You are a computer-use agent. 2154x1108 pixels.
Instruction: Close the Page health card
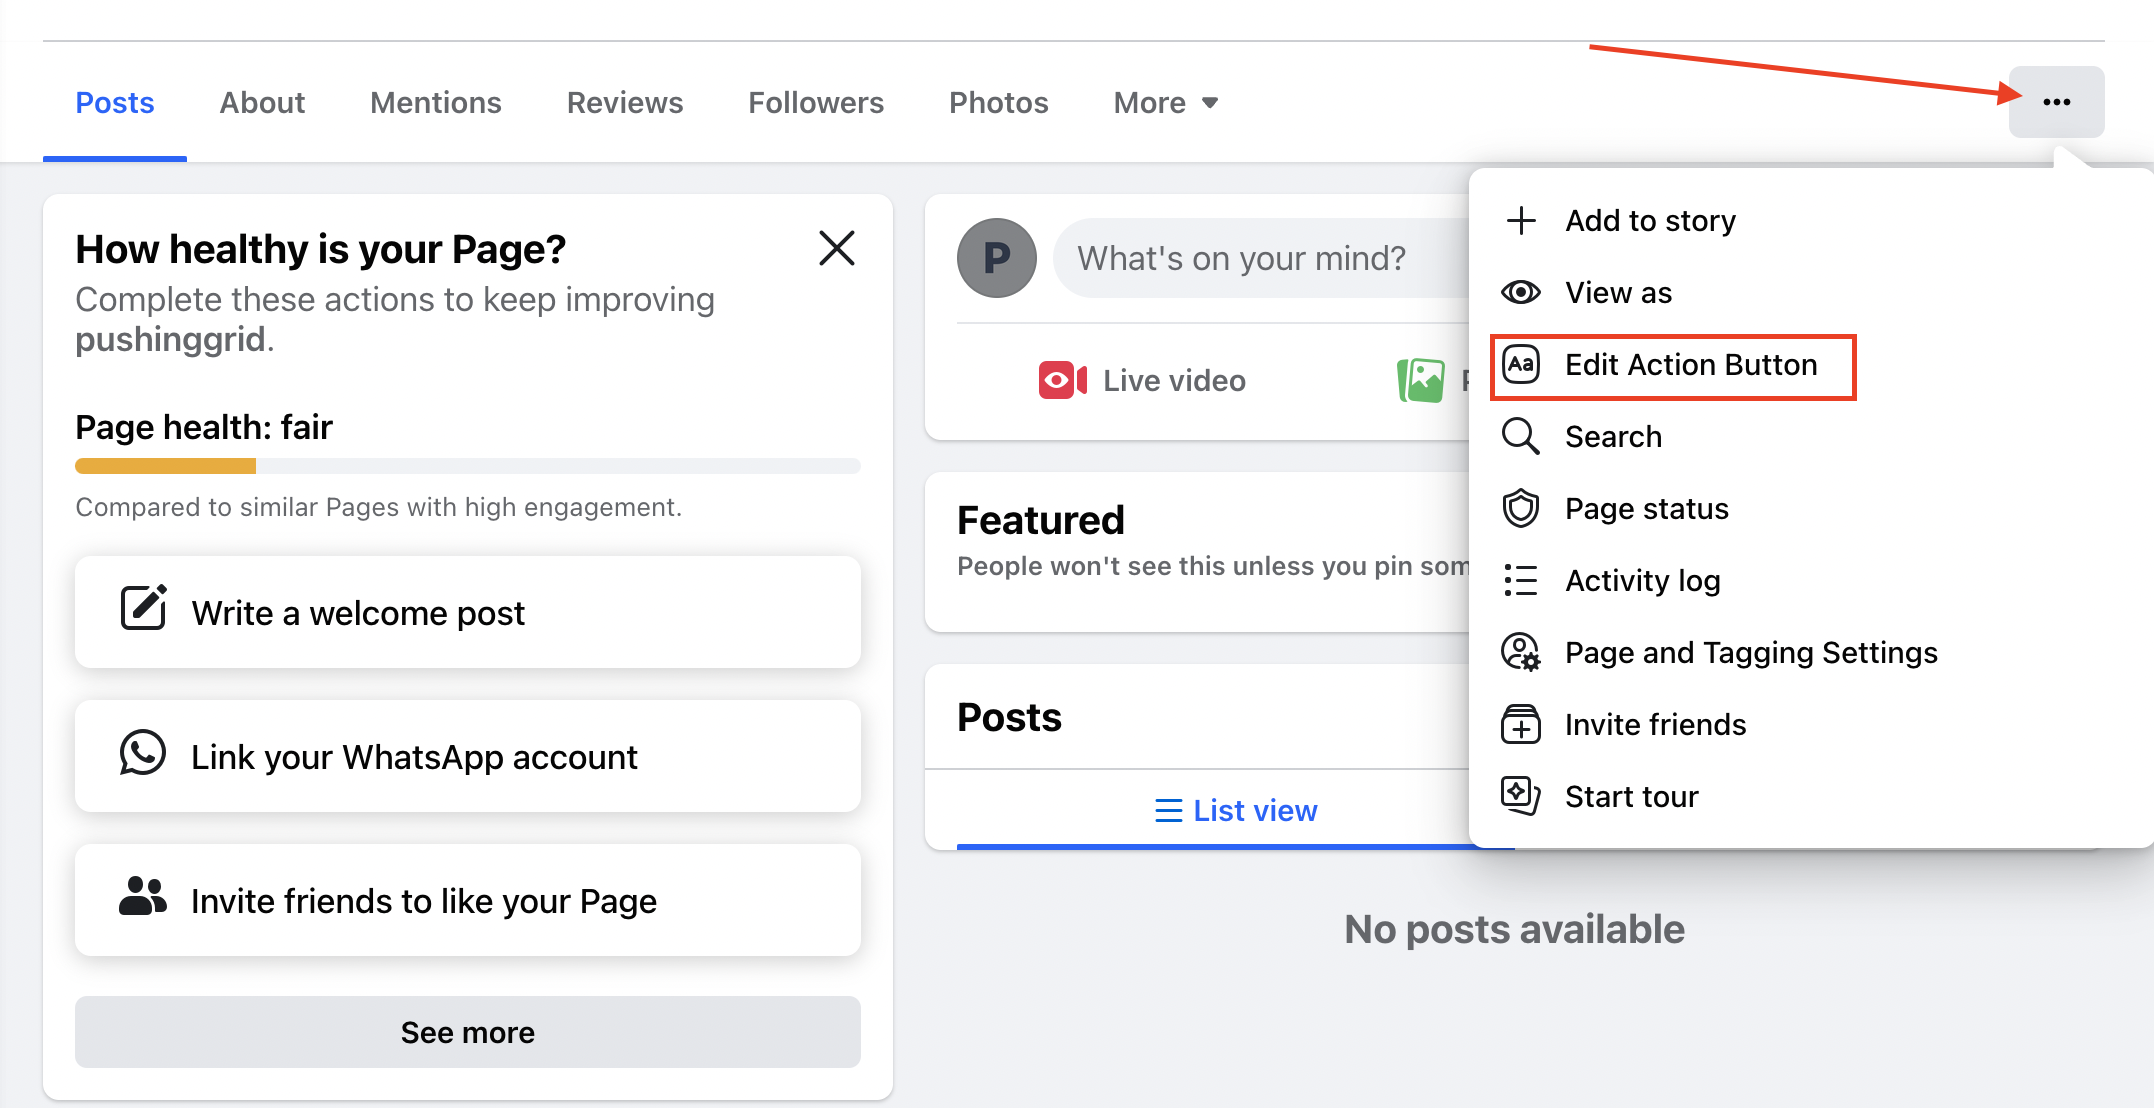837,248
